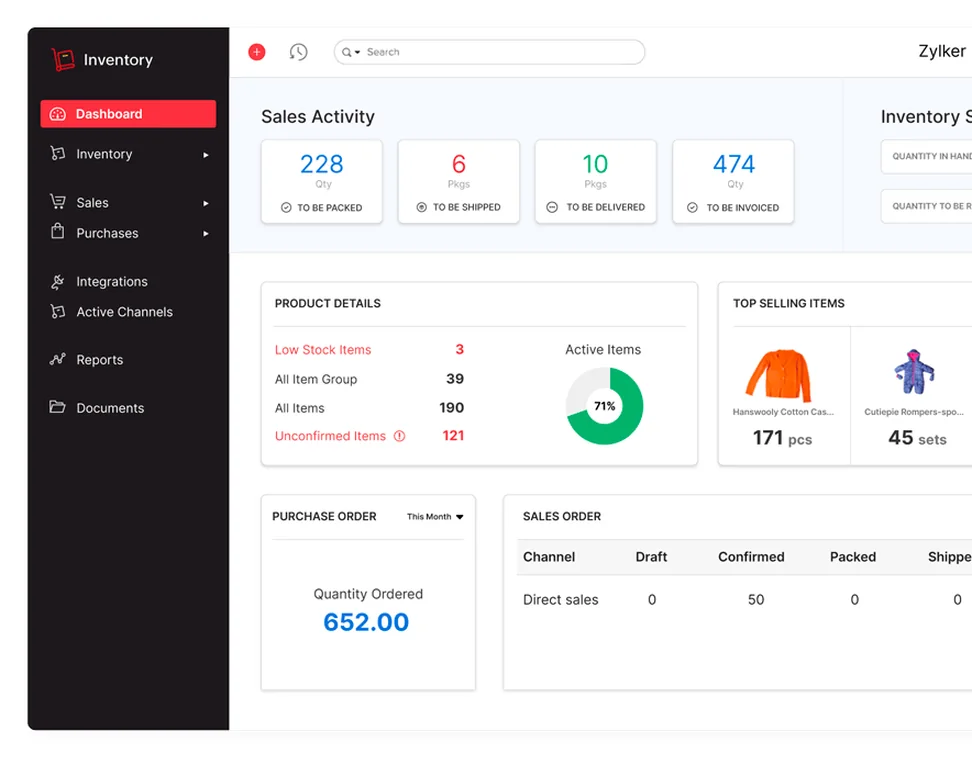Image resolution: width=972 pixels, height=765 pixels.
Task: Expand the Sales submenu arrow
Action: pos(206,203)
